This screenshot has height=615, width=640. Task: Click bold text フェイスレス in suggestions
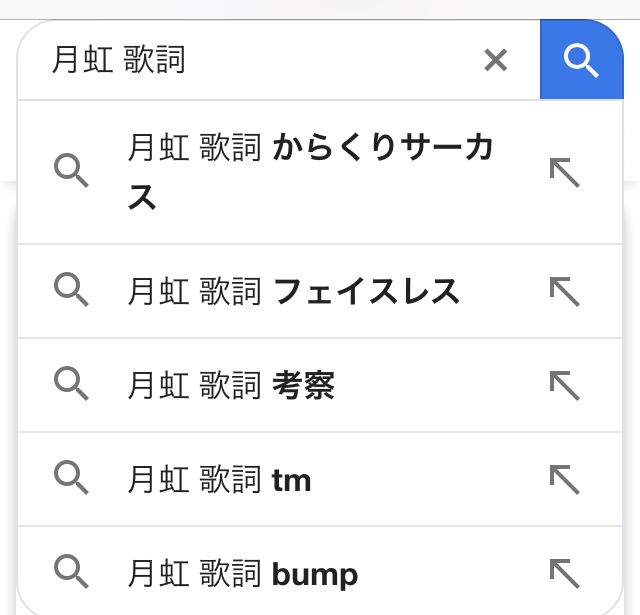tap(366, 291)
